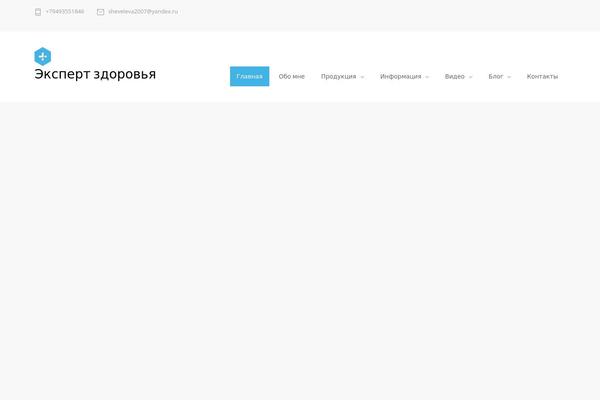The height and width of the screenshot is (400, 600).
Task: Go to the Главная menu item
Action: pos(249,76)
